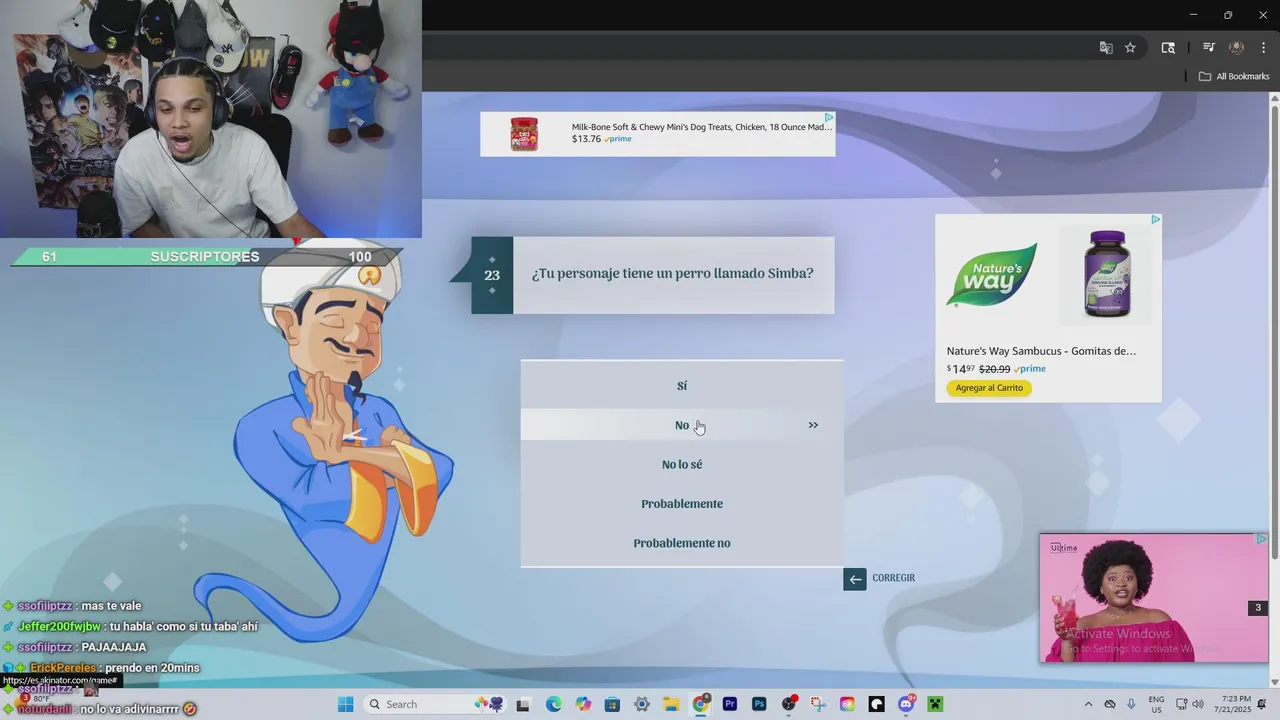Launch Minecraft from the taskbar

pyautogui.click(x=936, y=704)
